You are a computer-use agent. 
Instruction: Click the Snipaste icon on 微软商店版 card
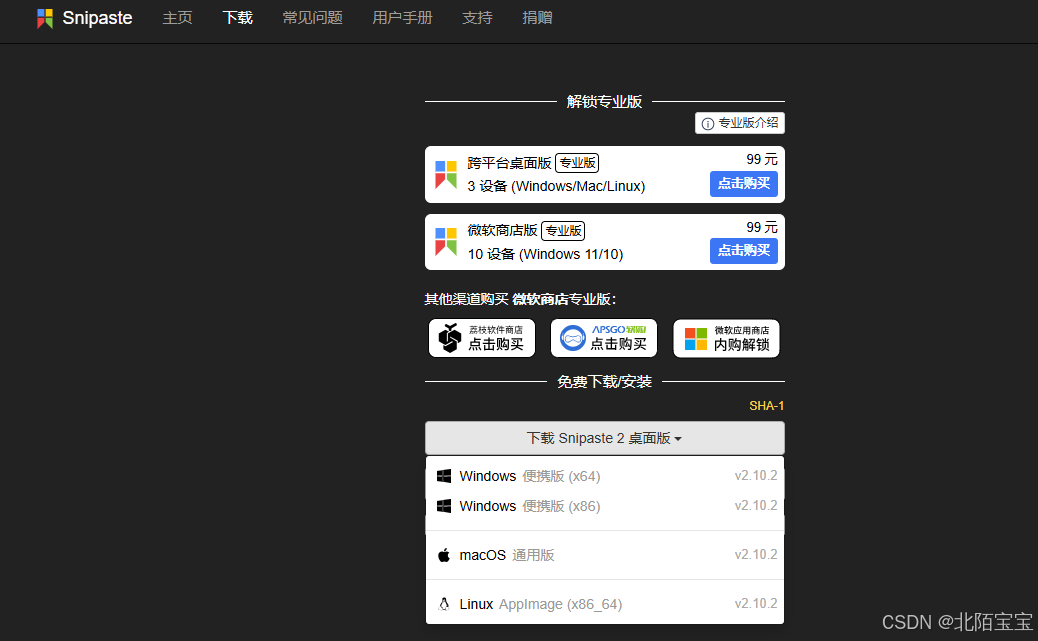(x=446, y=242)
